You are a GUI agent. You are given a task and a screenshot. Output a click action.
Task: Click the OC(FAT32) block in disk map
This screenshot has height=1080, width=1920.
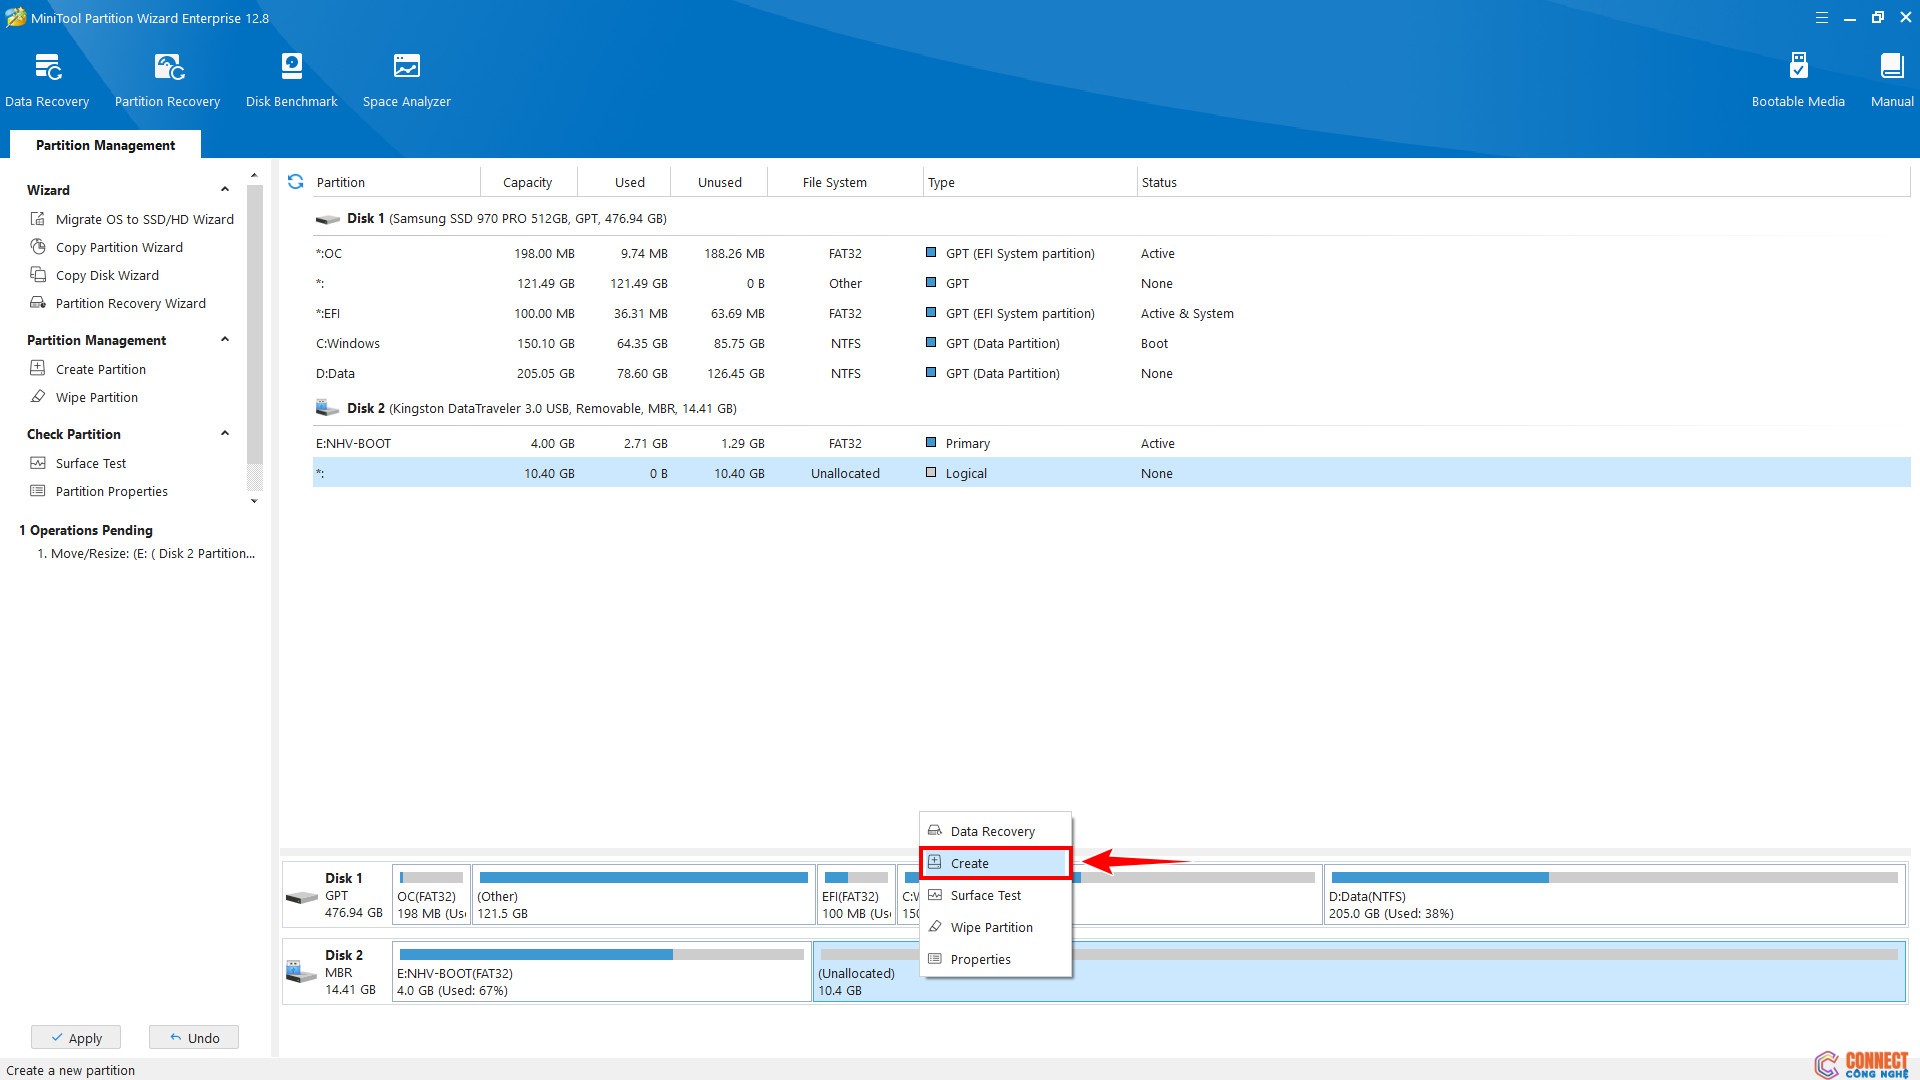(431, 894)
